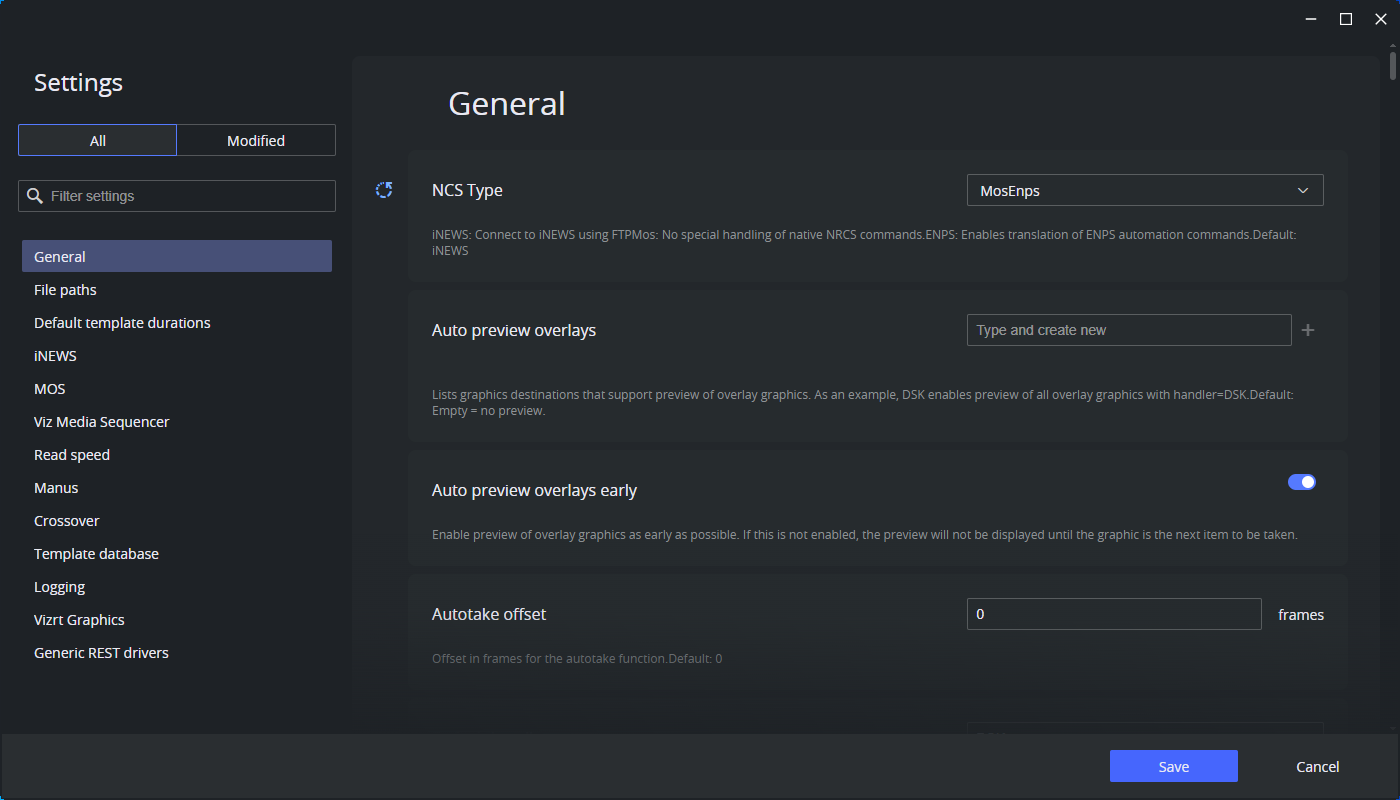Click the plus icon to add overlay destination

click(1308, 329)
